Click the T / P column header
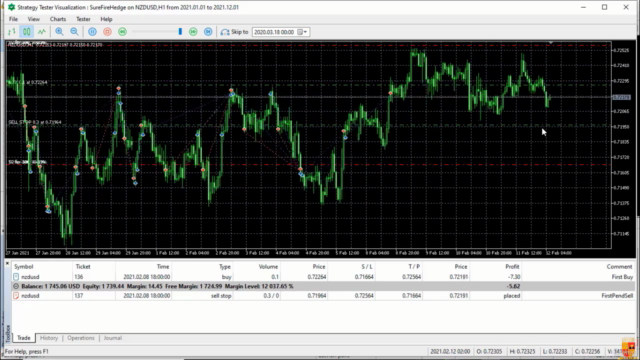Viewport: 640px width, 360px height. point(414,267)
